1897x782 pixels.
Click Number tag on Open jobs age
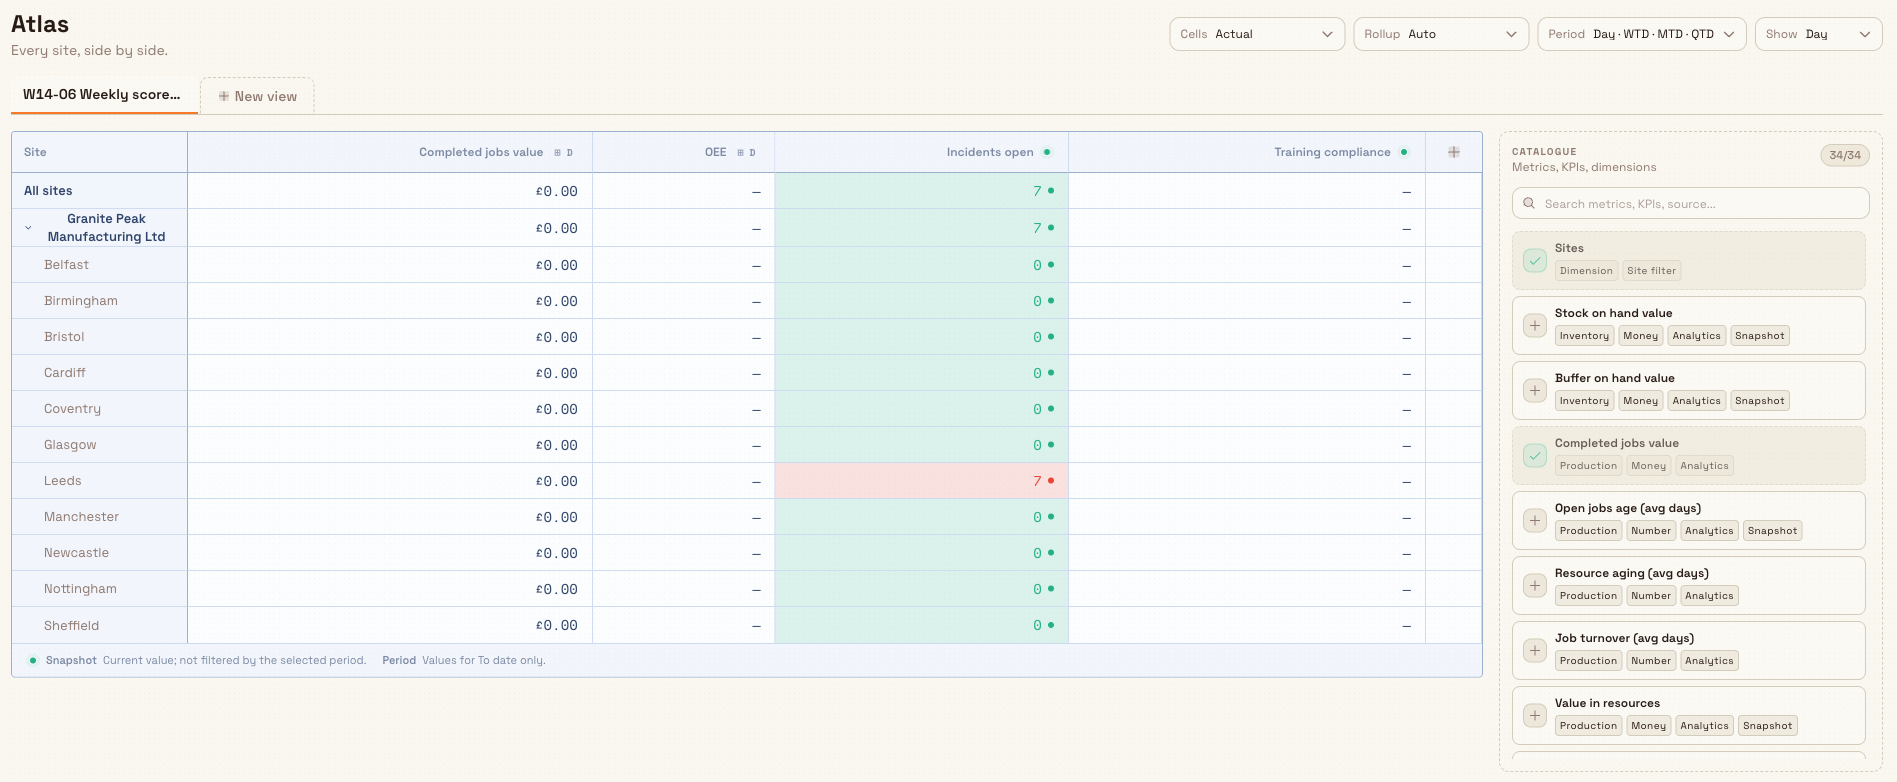[x=1651, y=531]
